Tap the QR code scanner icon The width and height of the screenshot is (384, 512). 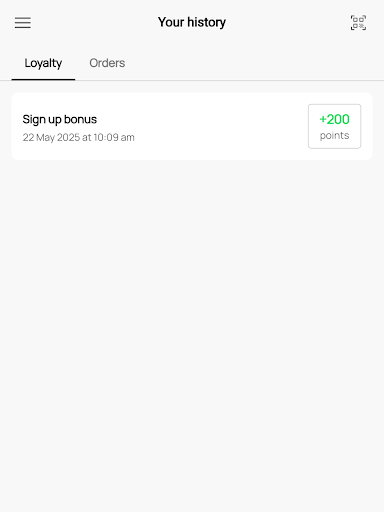coord(358,23)
